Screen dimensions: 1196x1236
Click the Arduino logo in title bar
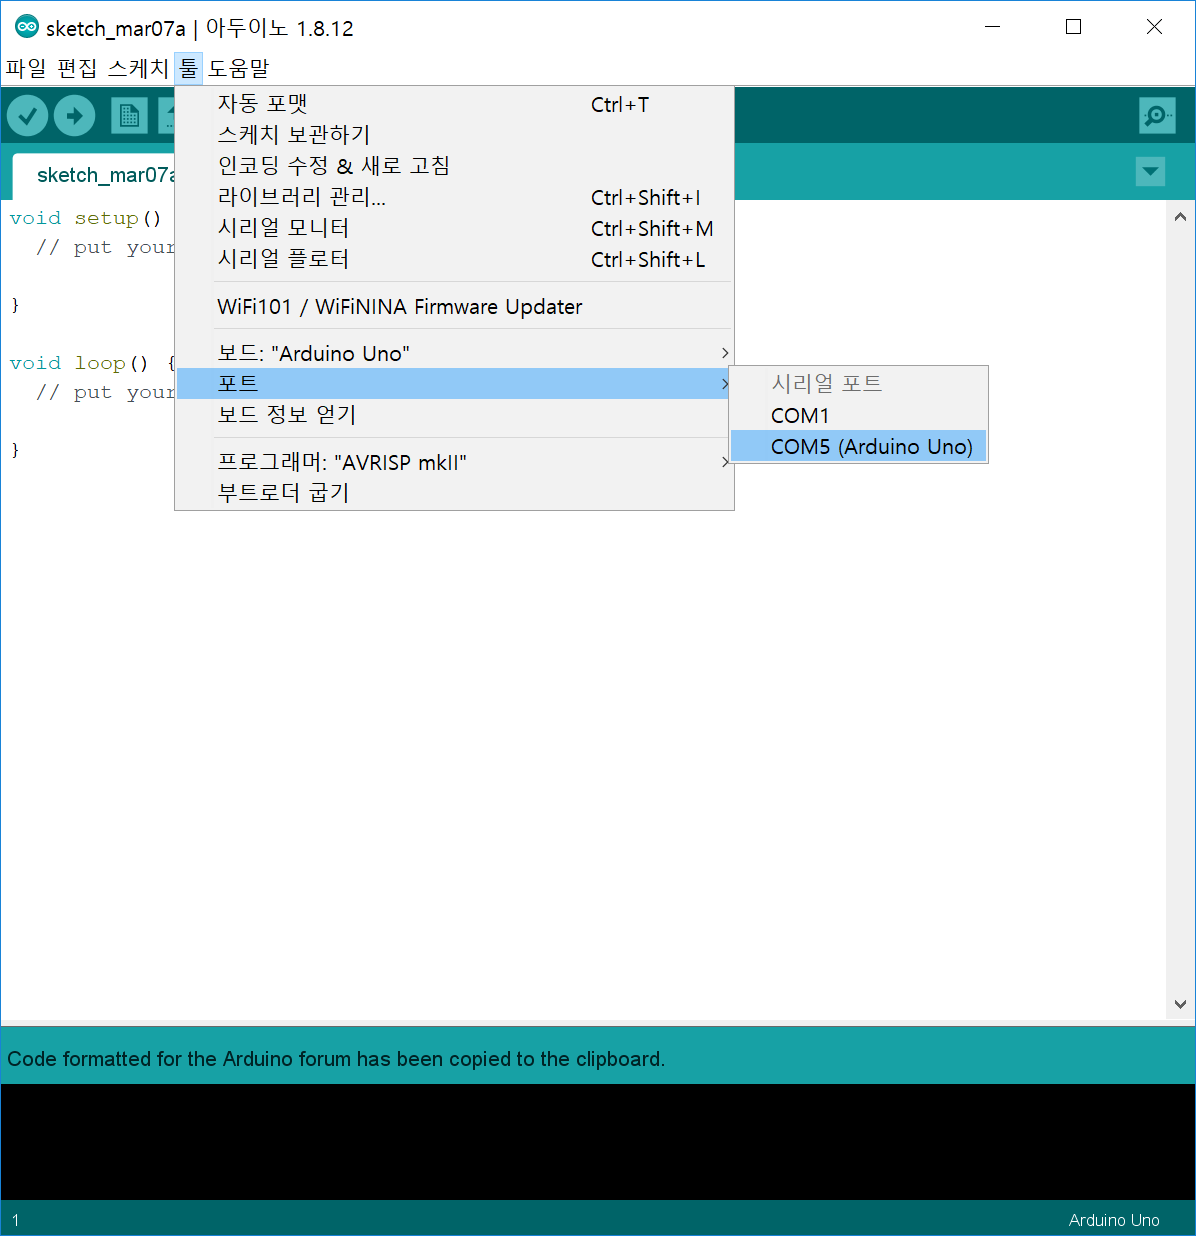click(27, 28)
